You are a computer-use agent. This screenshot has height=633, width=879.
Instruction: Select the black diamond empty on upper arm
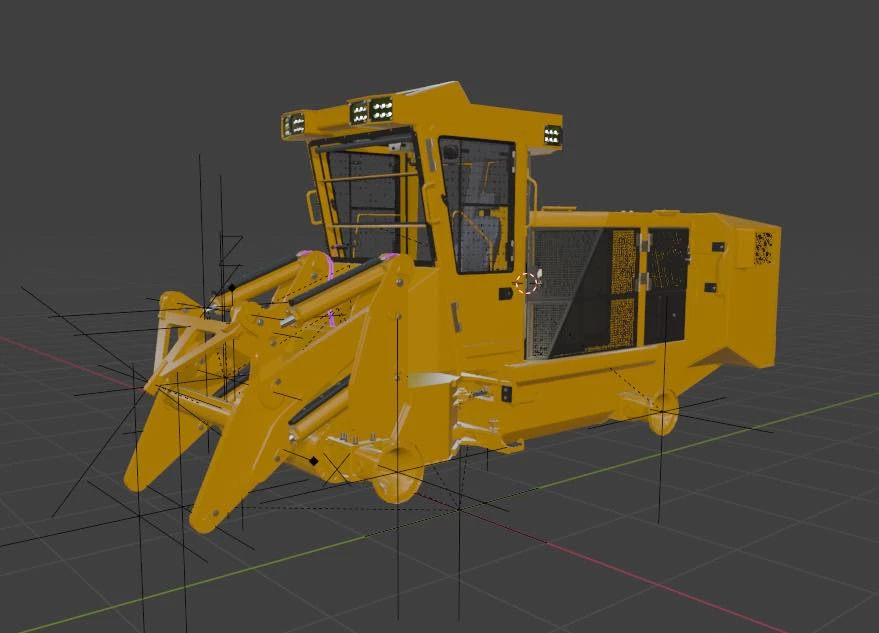click(x=231, y=288)
